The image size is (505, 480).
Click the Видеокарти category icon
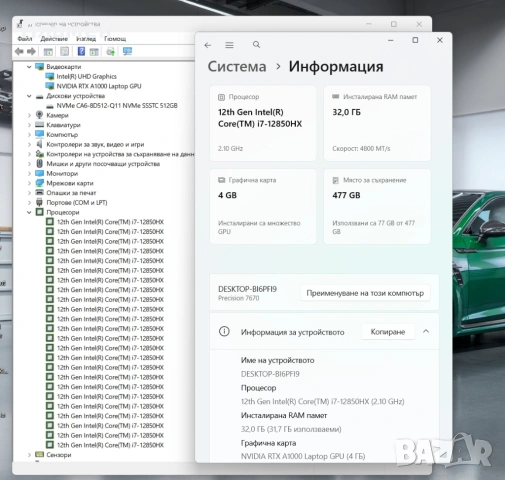[x=40, y=67]
